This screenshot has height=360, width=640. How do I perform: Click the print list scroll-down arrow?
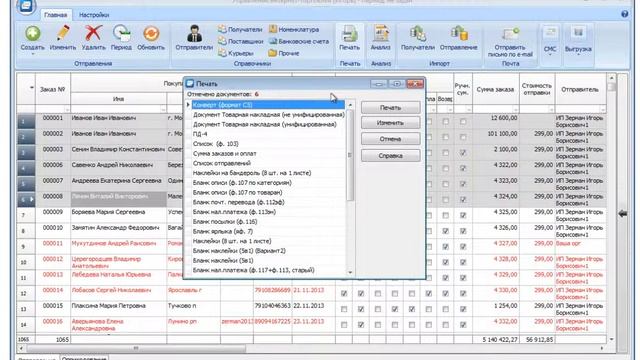pos(350,273)
